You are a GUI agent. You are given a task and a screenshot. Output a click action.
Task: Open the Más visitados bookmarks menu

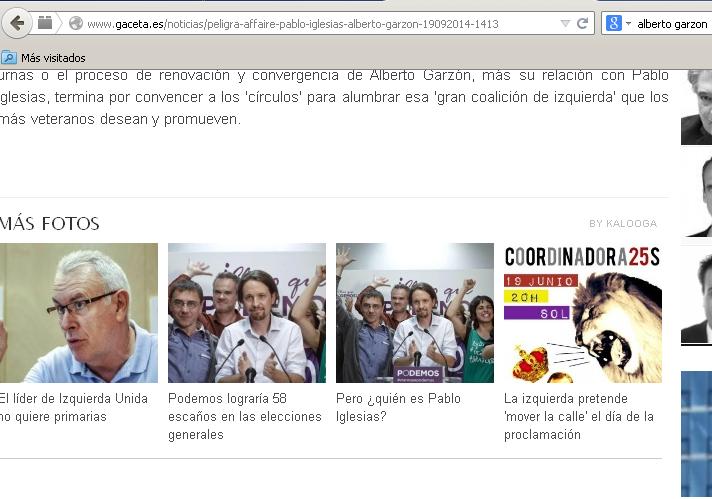[x=52, y=58]
